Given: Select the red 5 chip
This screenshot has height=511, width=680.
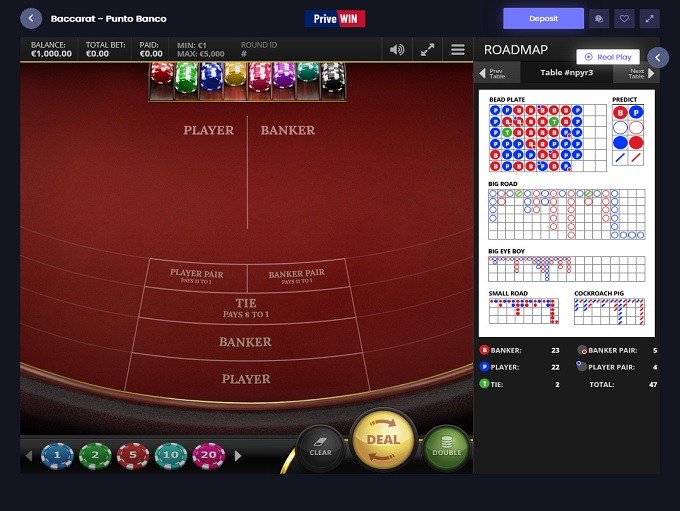Looking at the screenshot, I should pos(133,455).
